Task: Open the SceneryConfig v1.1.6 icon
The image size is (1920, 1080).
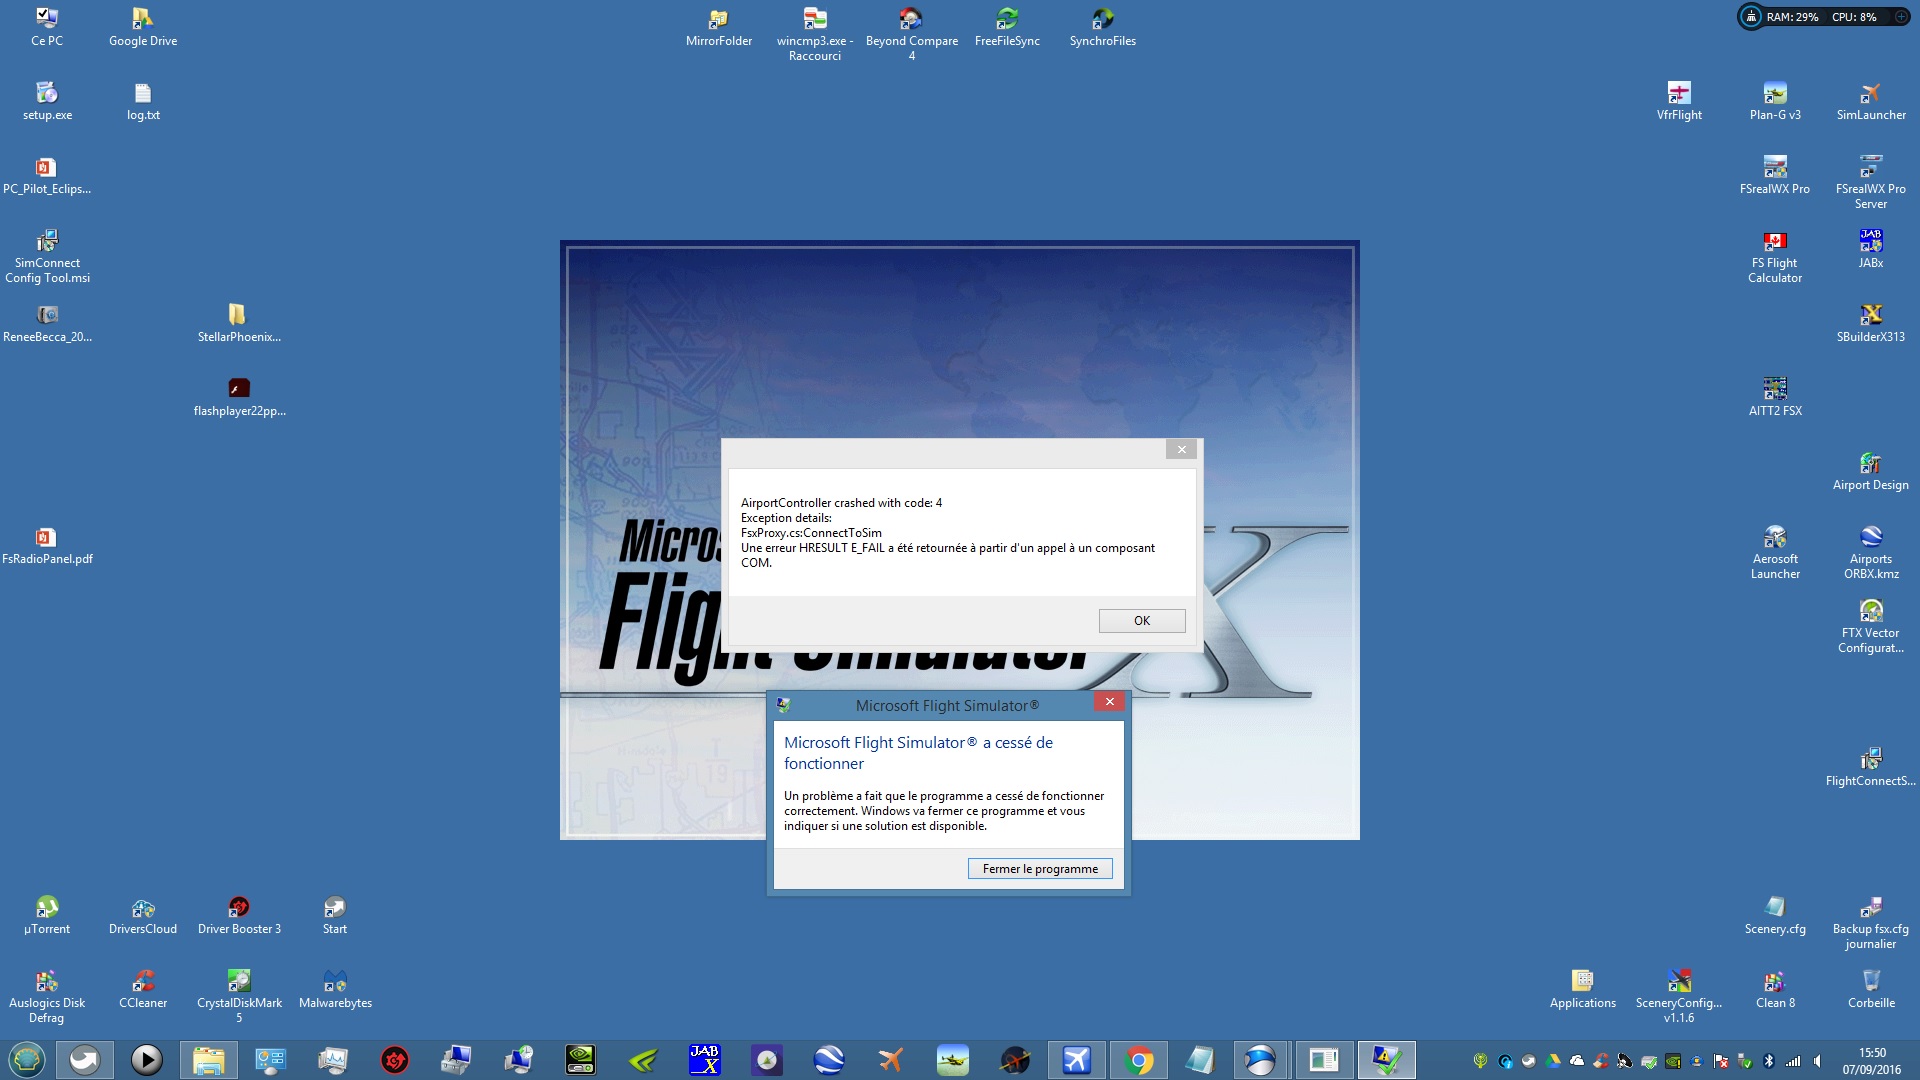Action: [x=1679, y=997]
